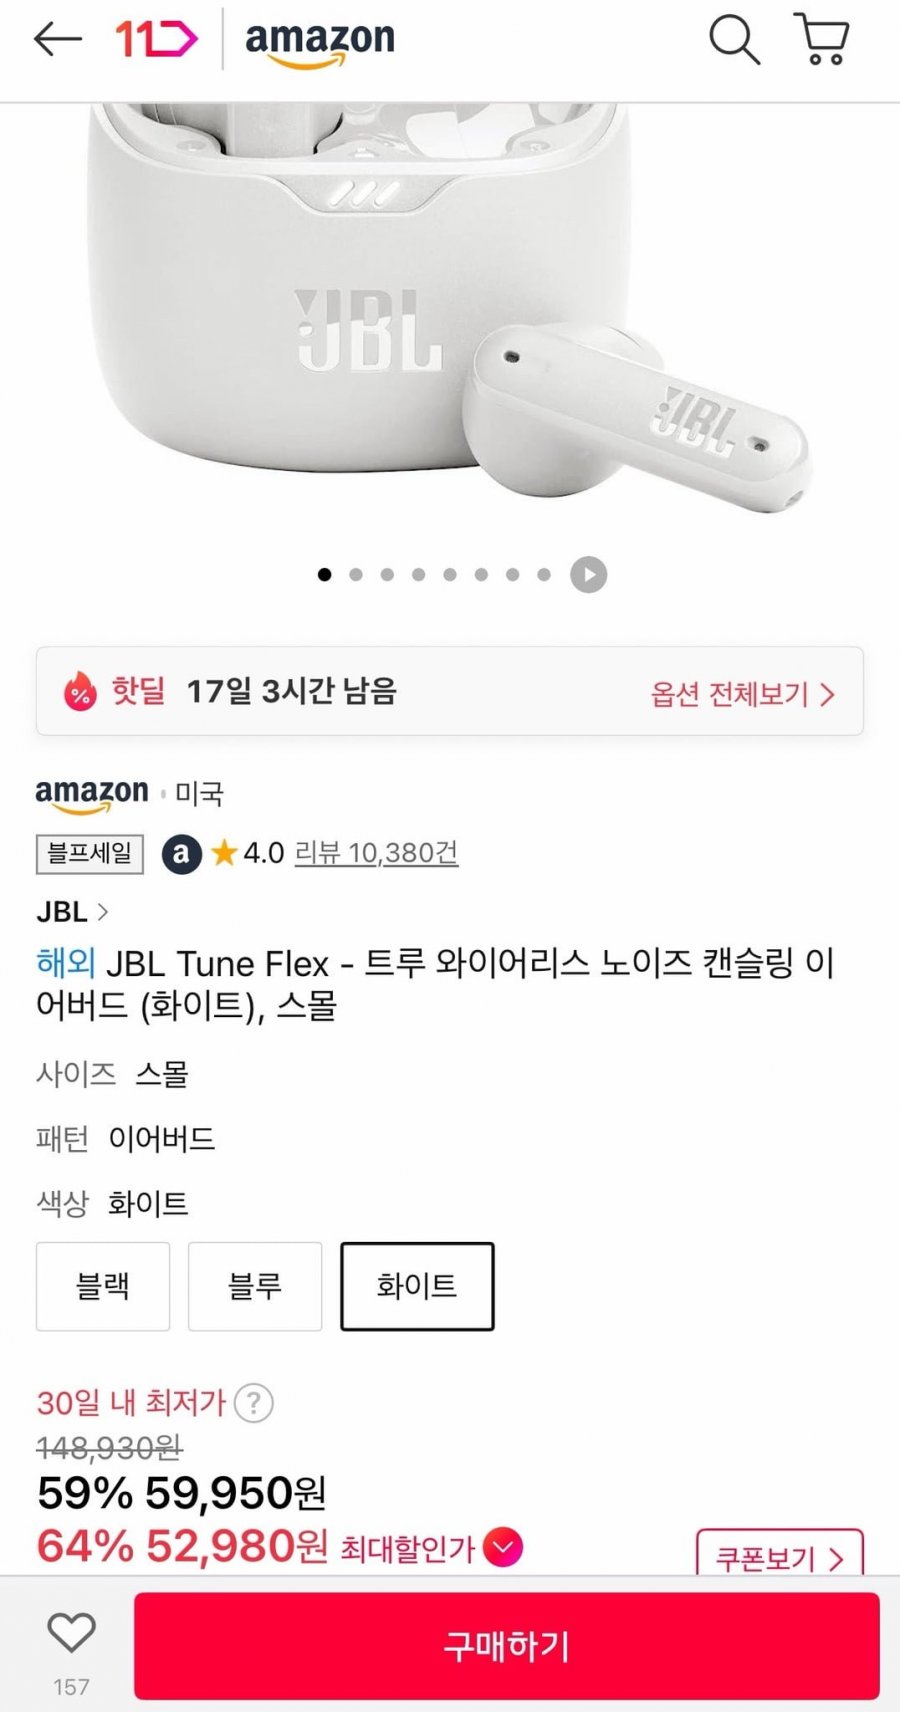The image size is (900, 1712).
Task: Play the product video carousel button
Action: [x=589, y=575]
